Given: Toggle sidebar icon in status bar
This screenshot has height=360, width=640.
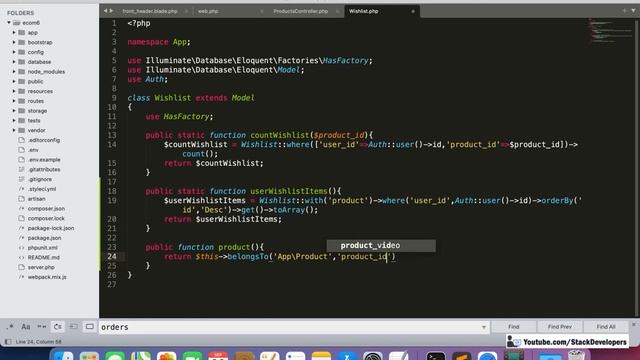Looking at the screenshot, I should click(x=8, y=341).
